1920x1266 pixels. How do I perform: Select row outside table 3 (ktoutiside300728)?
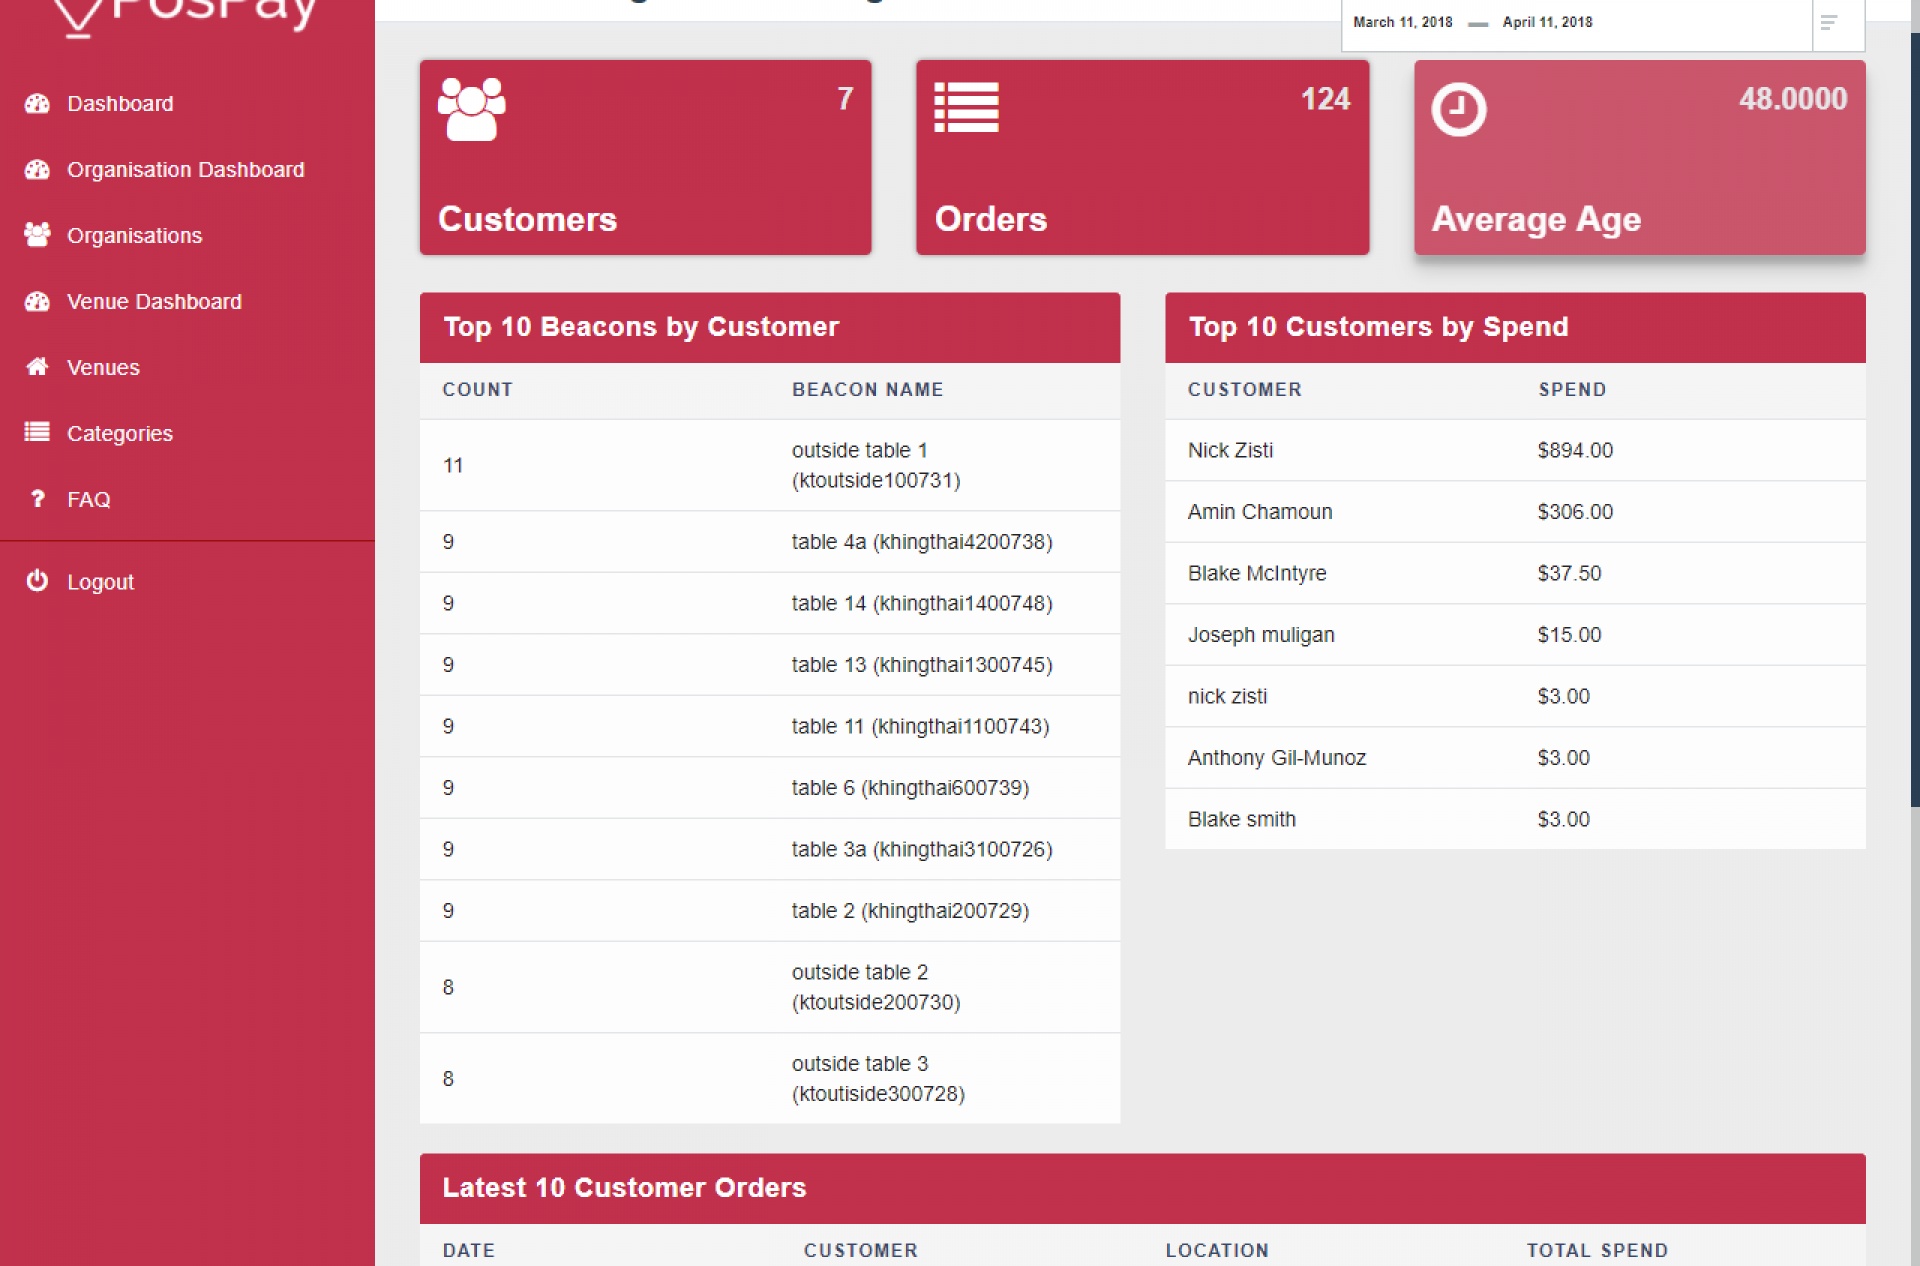pyautogui.click(x=770, y=1078)
